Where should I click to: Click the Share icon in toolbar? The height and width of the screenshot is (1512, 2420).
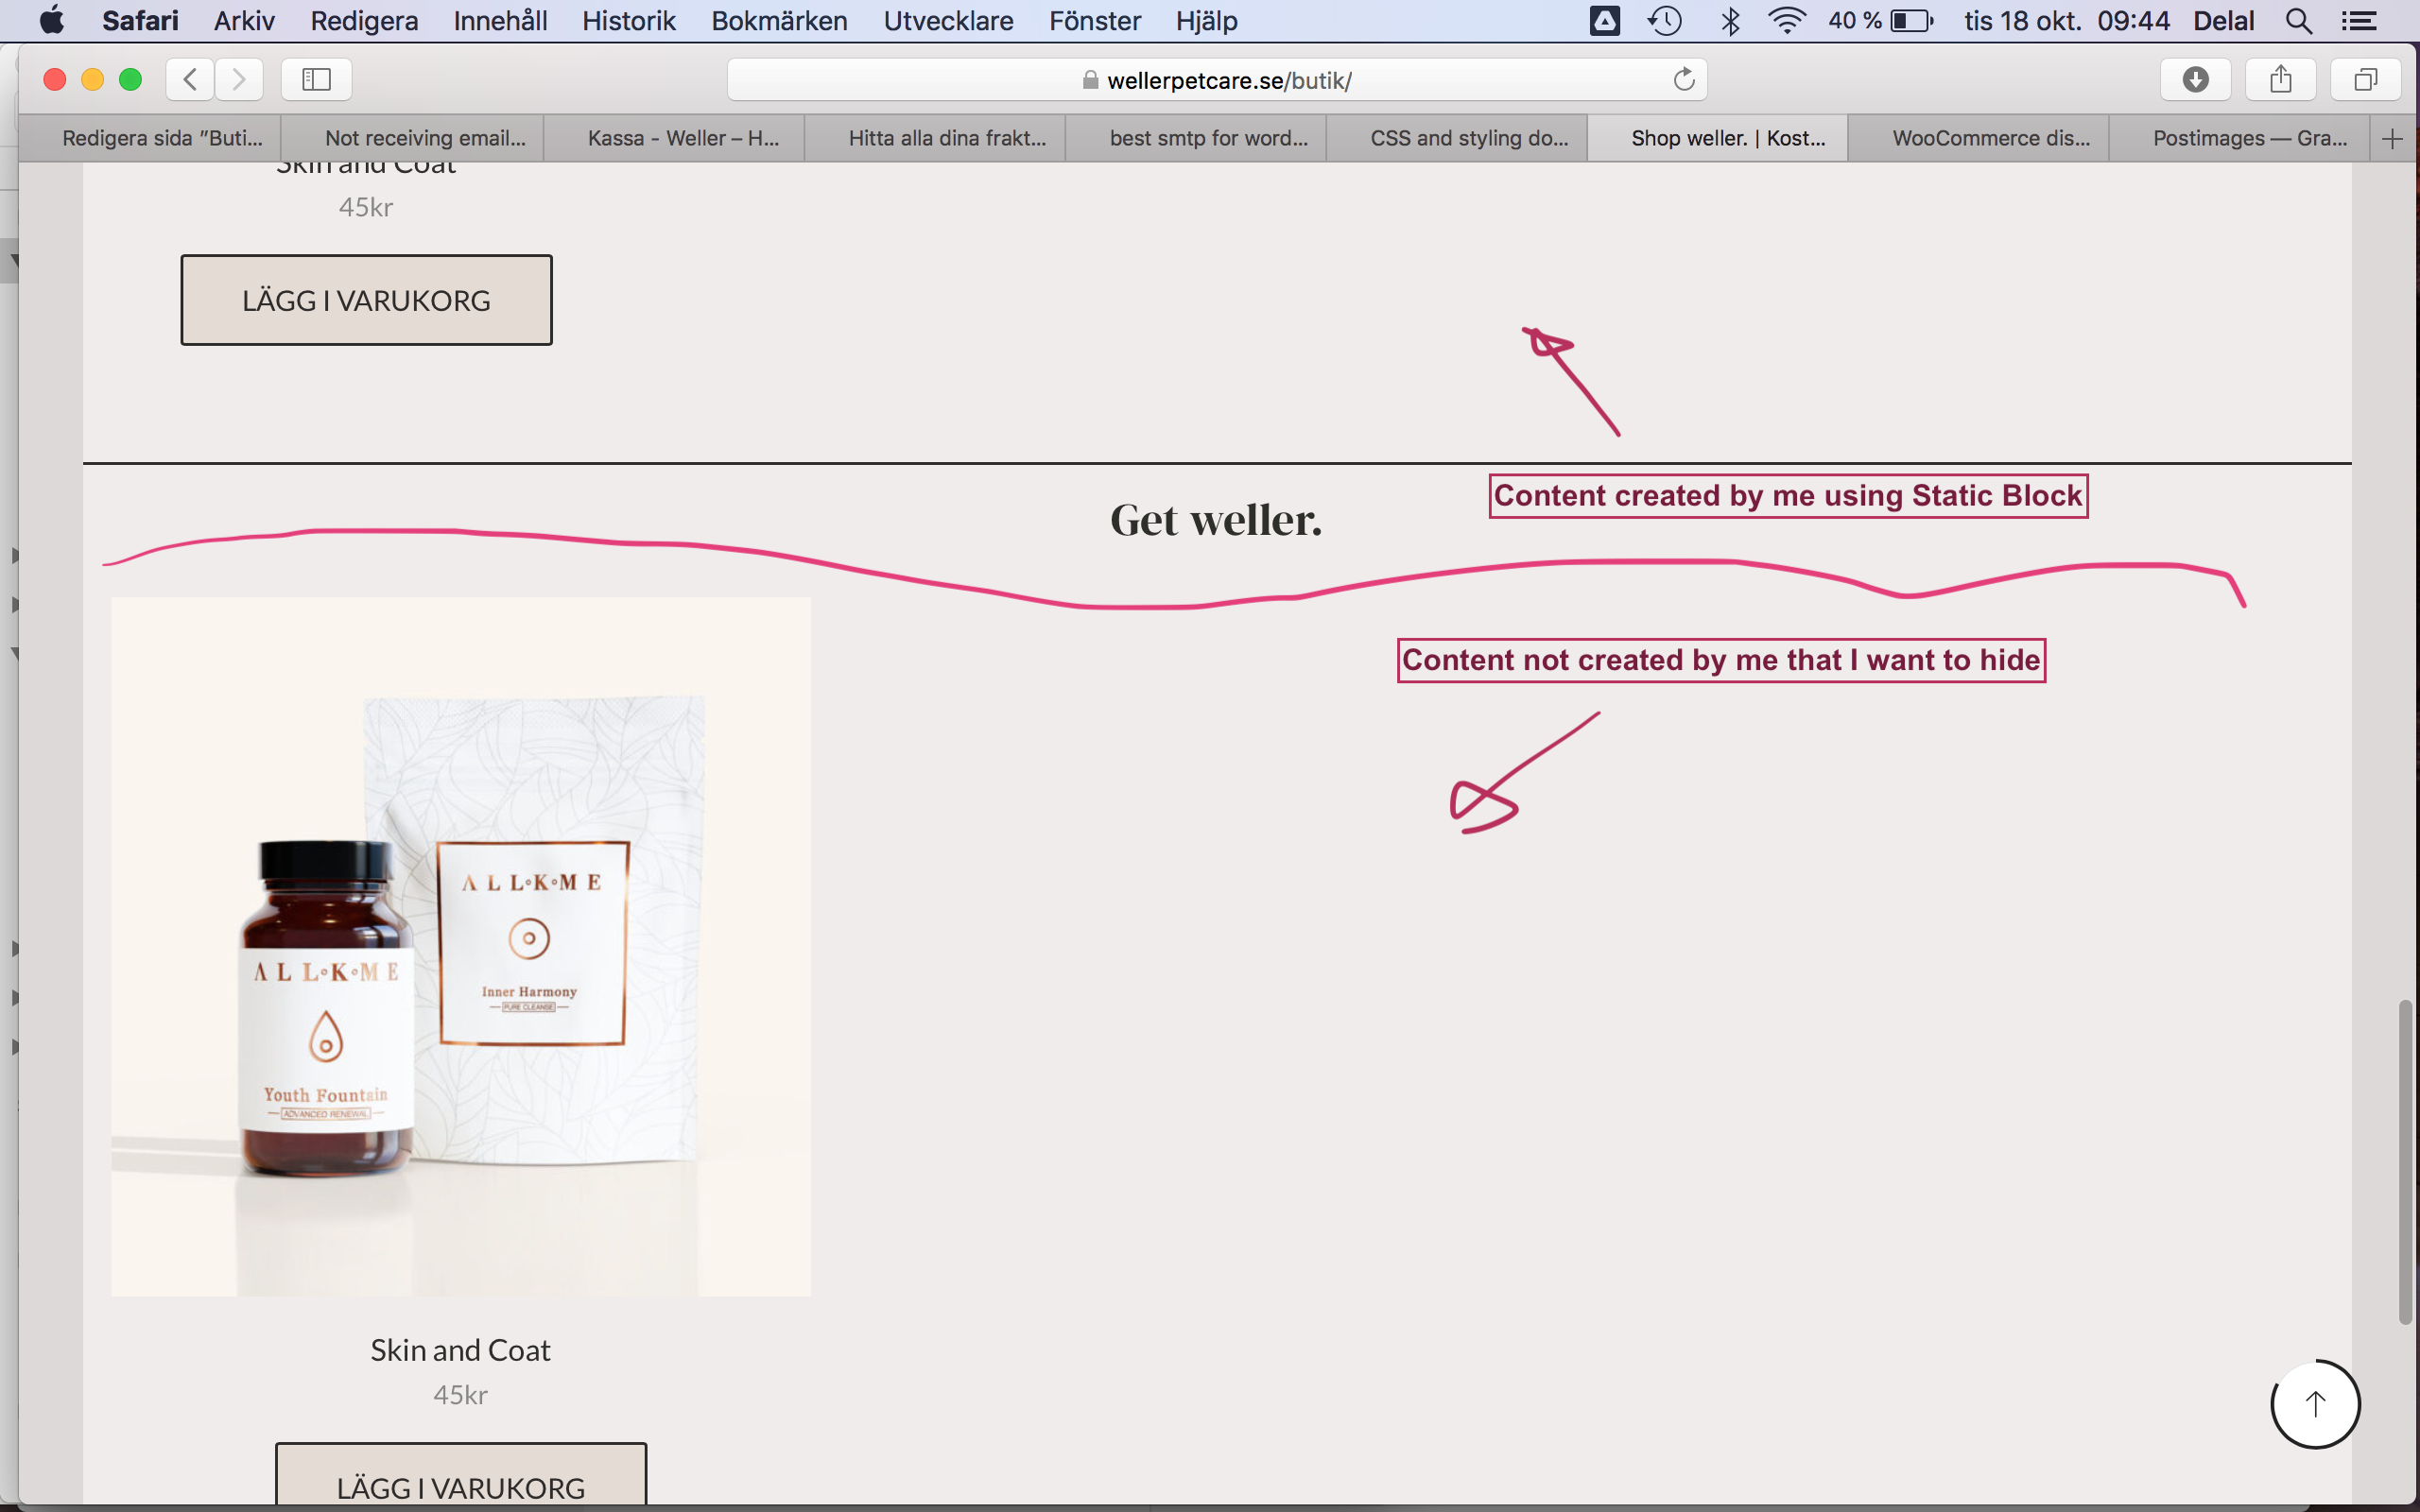(2280, 79)
